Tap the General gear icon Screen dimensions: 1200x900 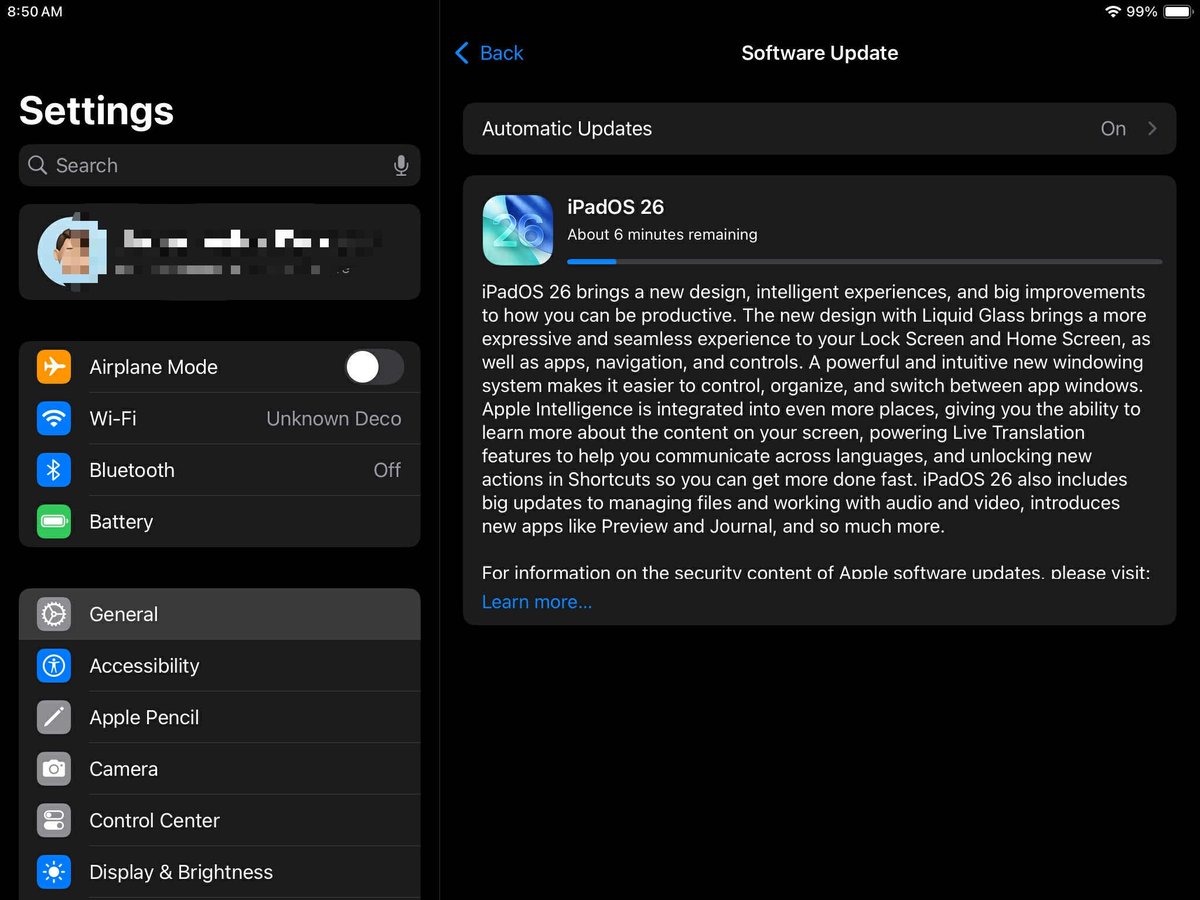click(54, 614)
